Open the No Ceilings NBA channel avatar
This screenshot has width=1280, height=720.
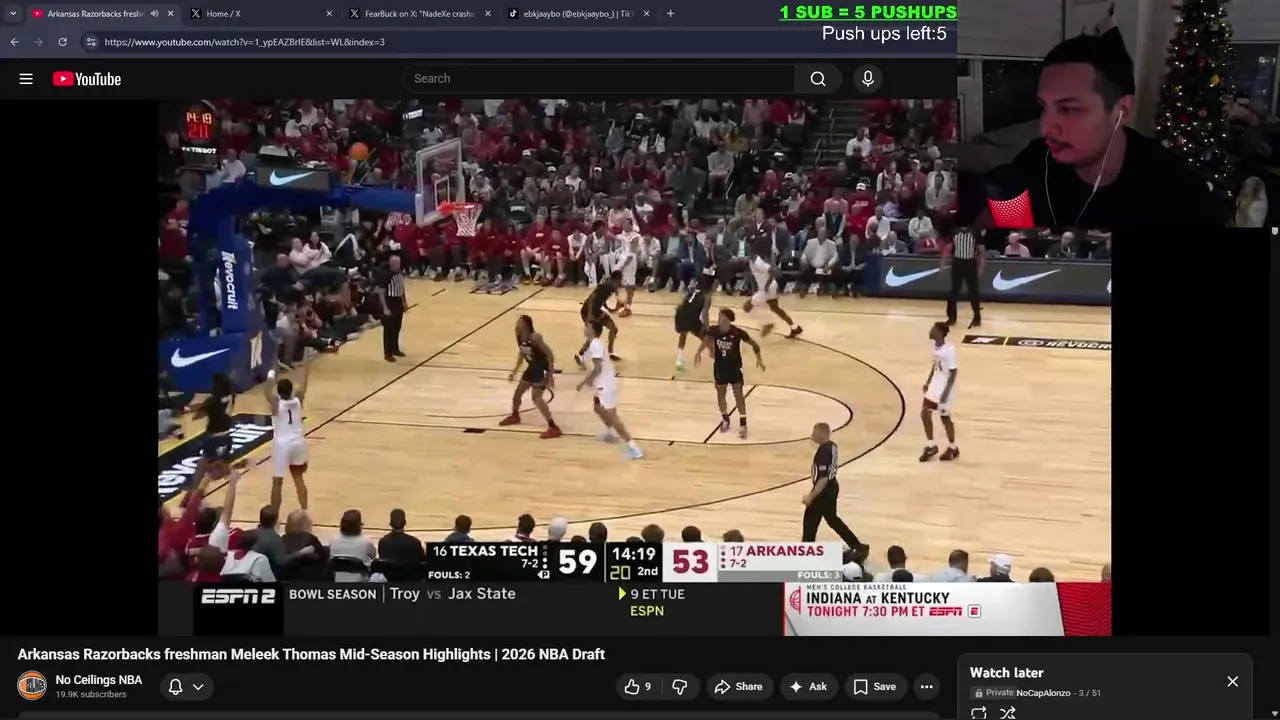click(32, 686)
